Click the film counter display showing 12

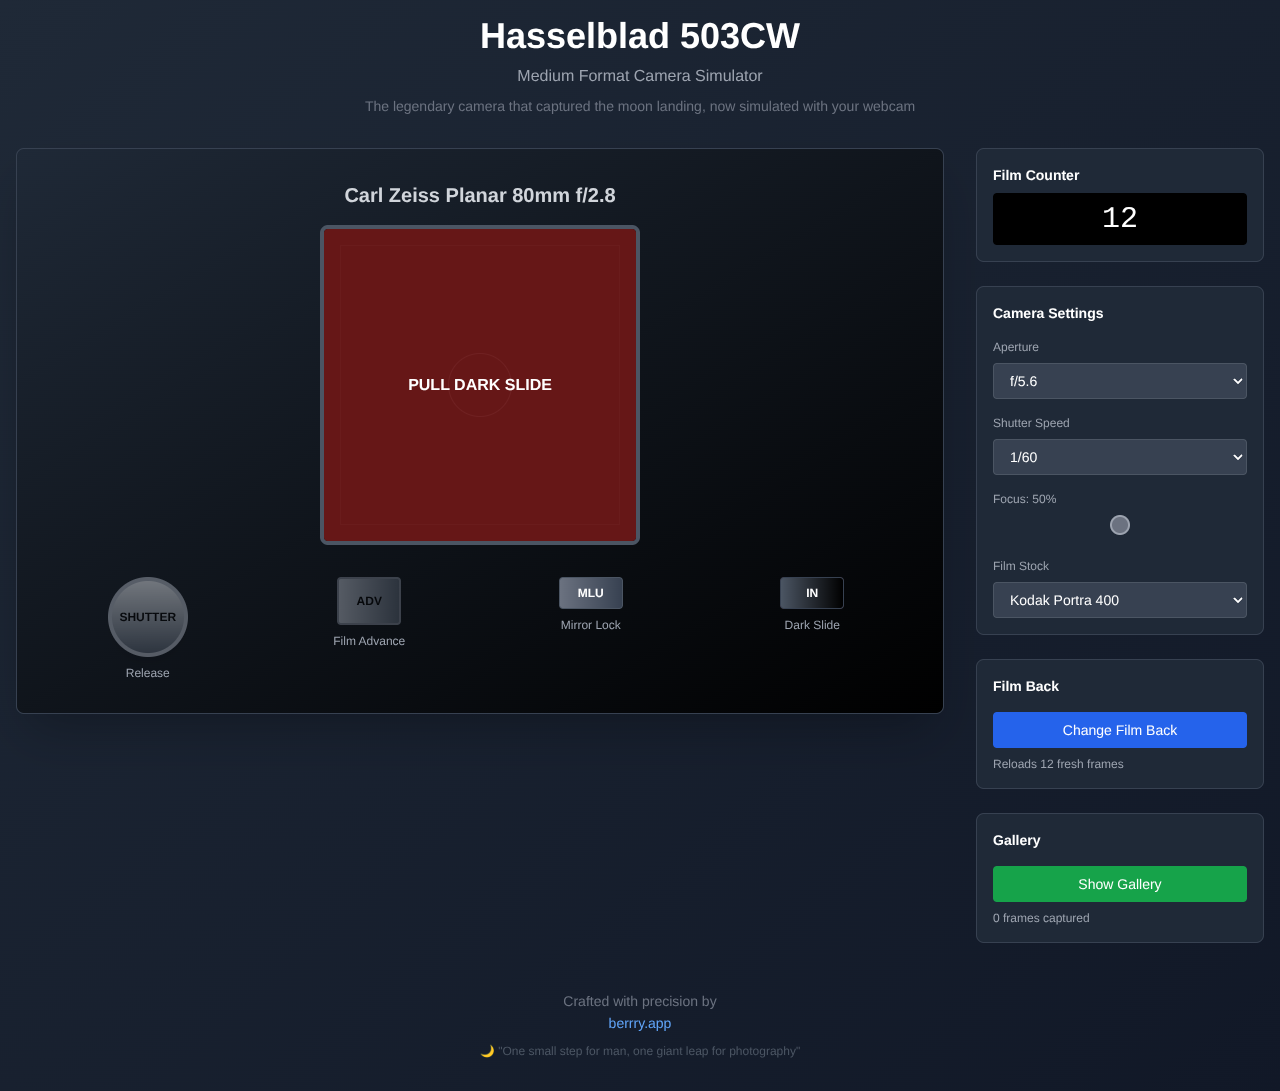[1119, 218]
